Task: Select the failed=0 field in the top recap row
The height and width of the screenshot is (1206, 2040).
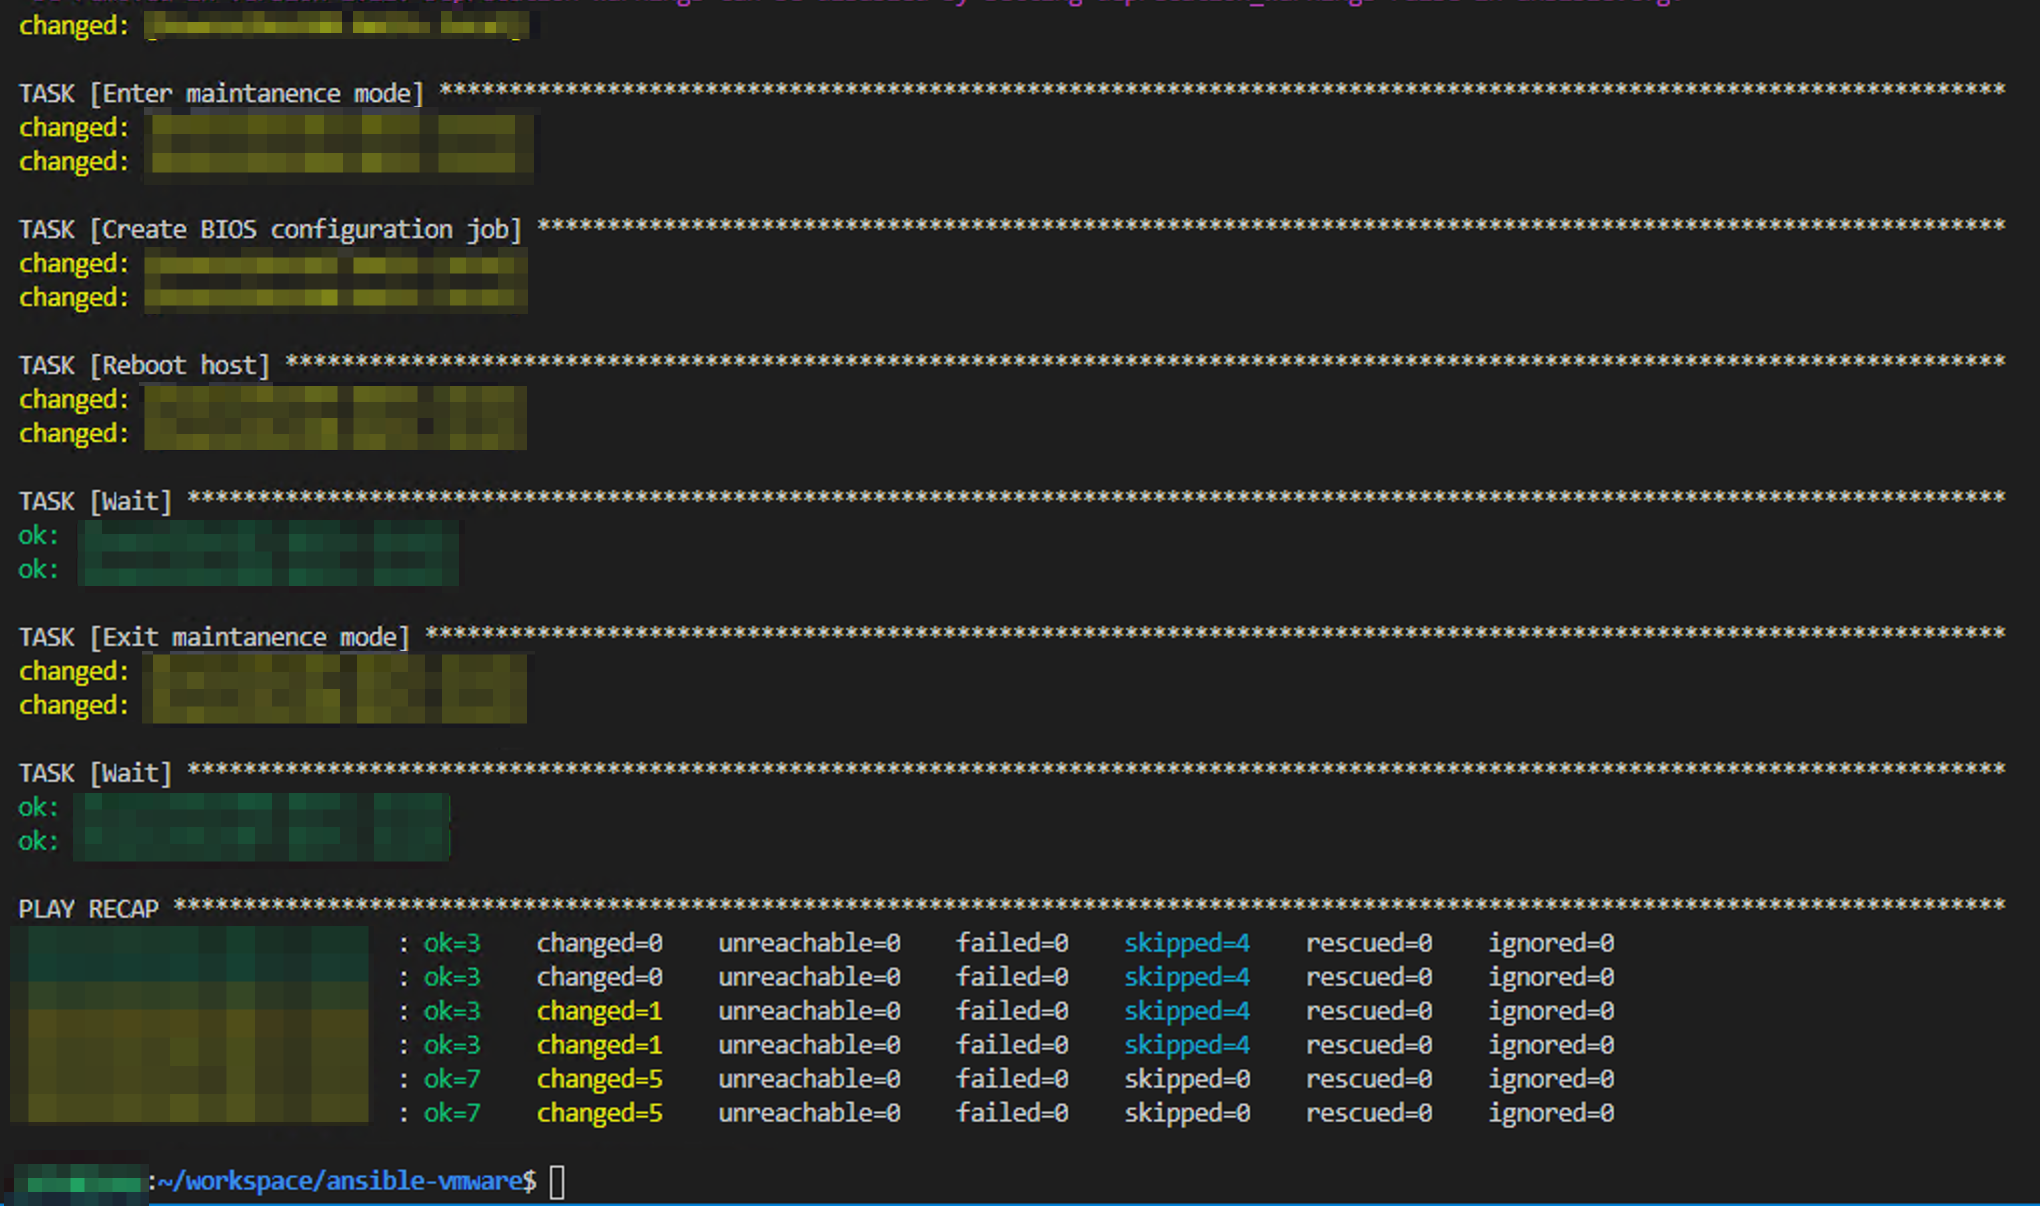Action: pos(1012,942)
